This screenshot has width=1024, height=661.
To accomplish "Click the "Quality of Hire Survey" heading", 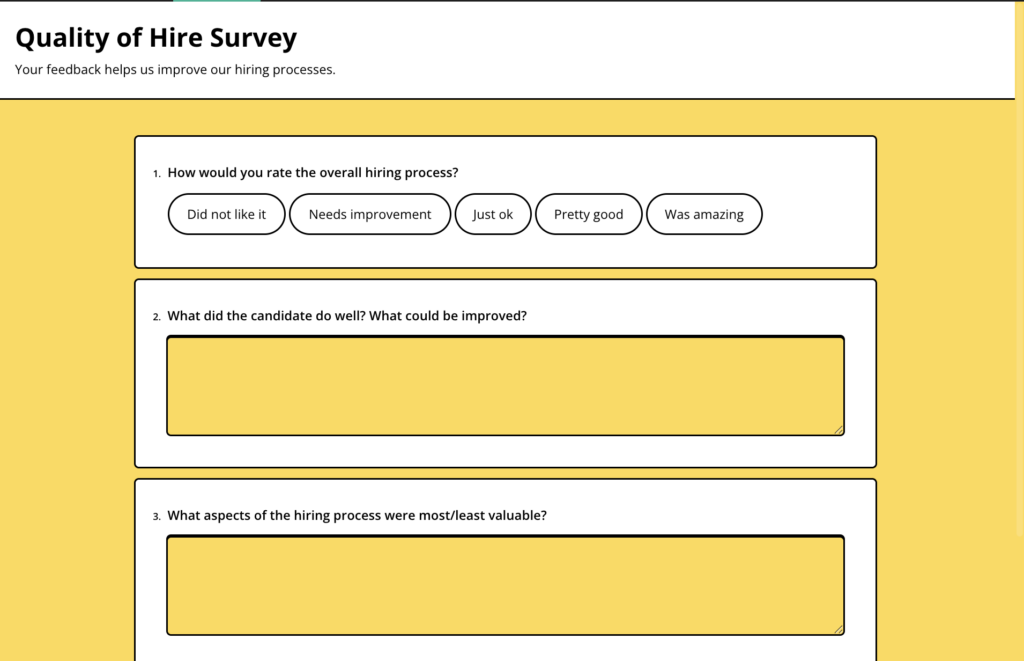I will pos(156,38).
